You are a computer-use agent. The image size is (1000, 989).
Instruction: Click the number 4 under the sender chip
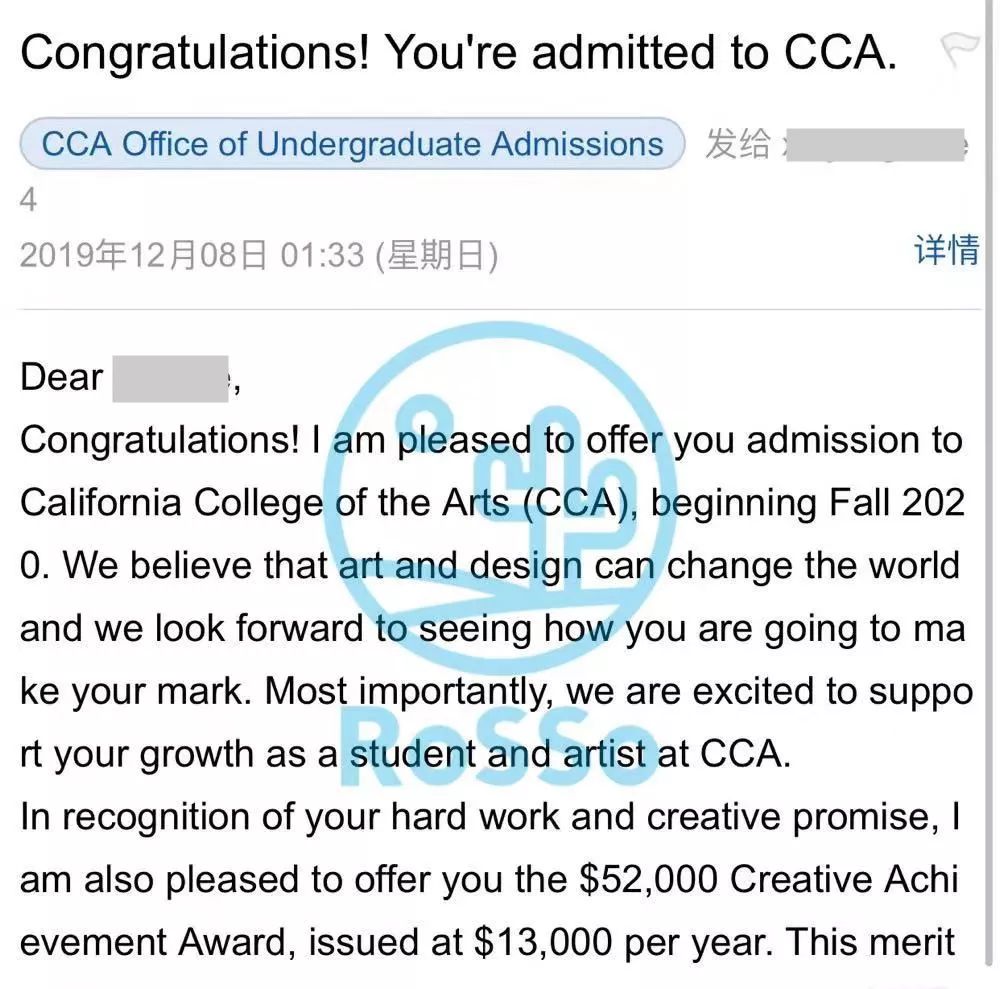(28, 200)
